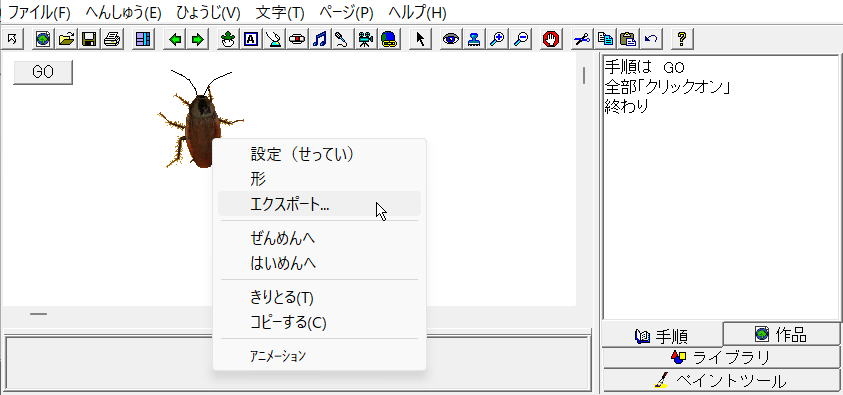Go to previous page with left green arrow
This screenshot has width=843, height=395.
[175, 39]
